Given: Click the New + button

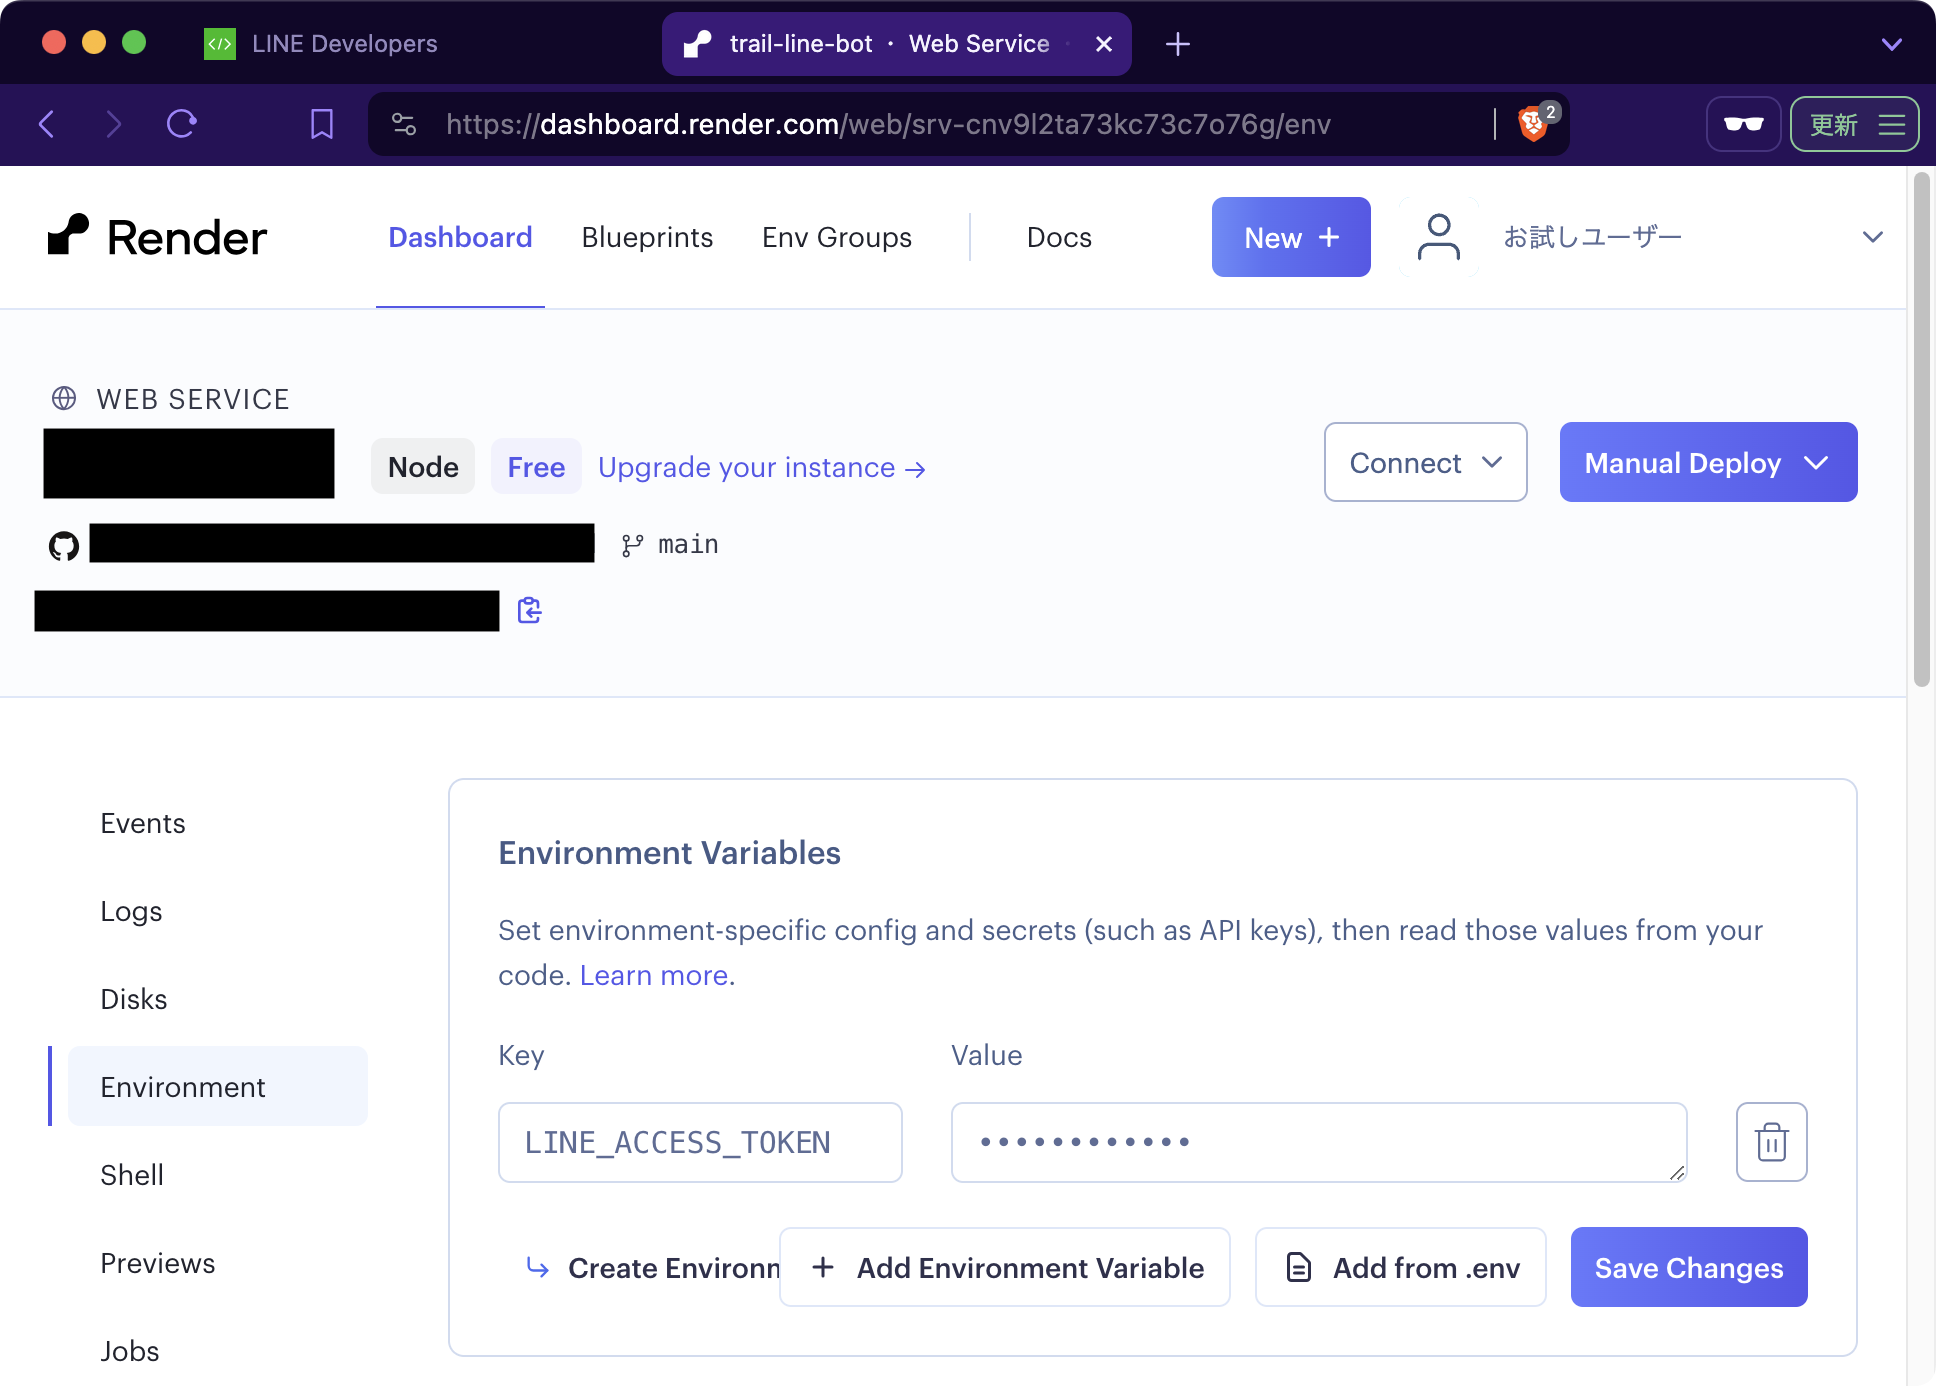Looking at the screenshot, I should click(1291, 237).
